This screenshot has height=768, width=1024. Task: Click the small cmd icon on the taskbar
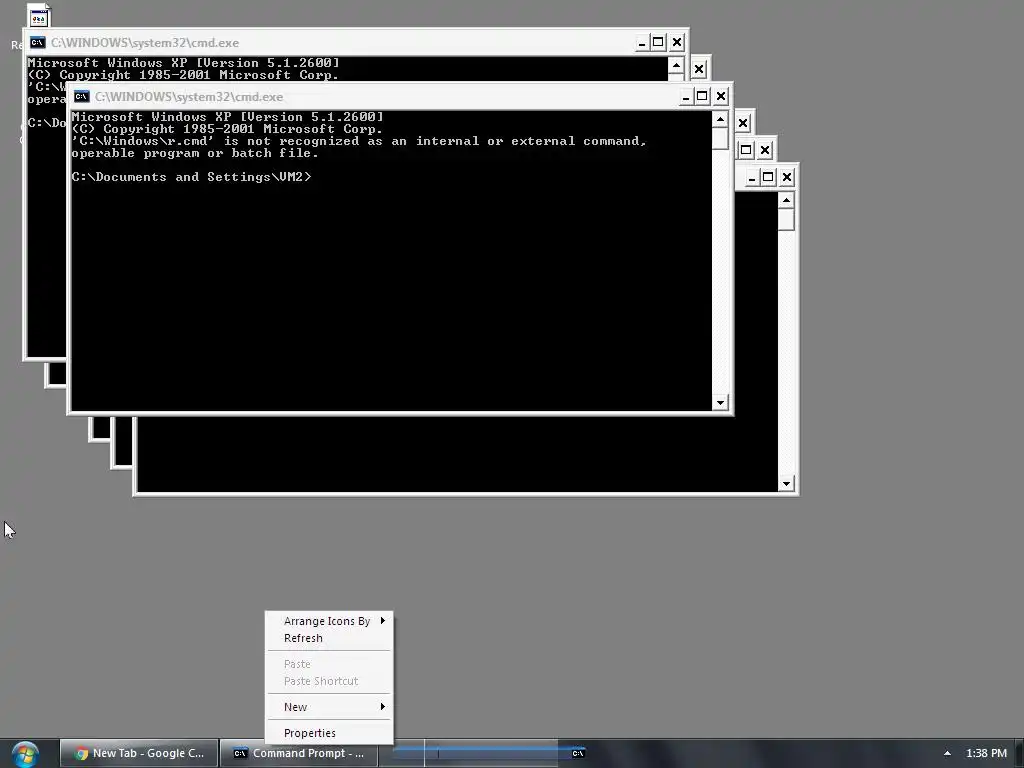[x=578, y=753]
